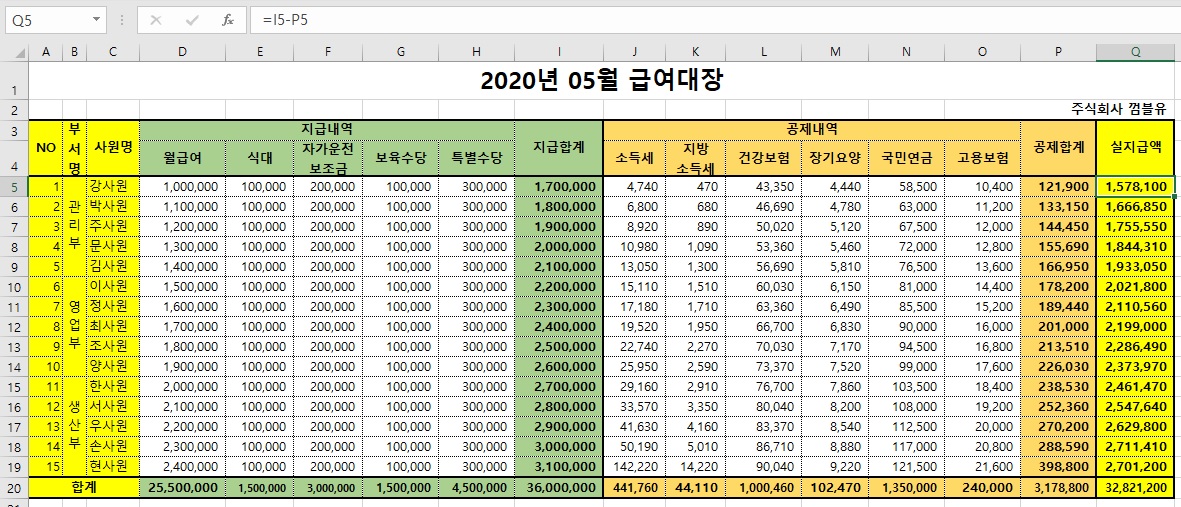Click the Cancel (X) formula bar icon

tap(156, 20)
